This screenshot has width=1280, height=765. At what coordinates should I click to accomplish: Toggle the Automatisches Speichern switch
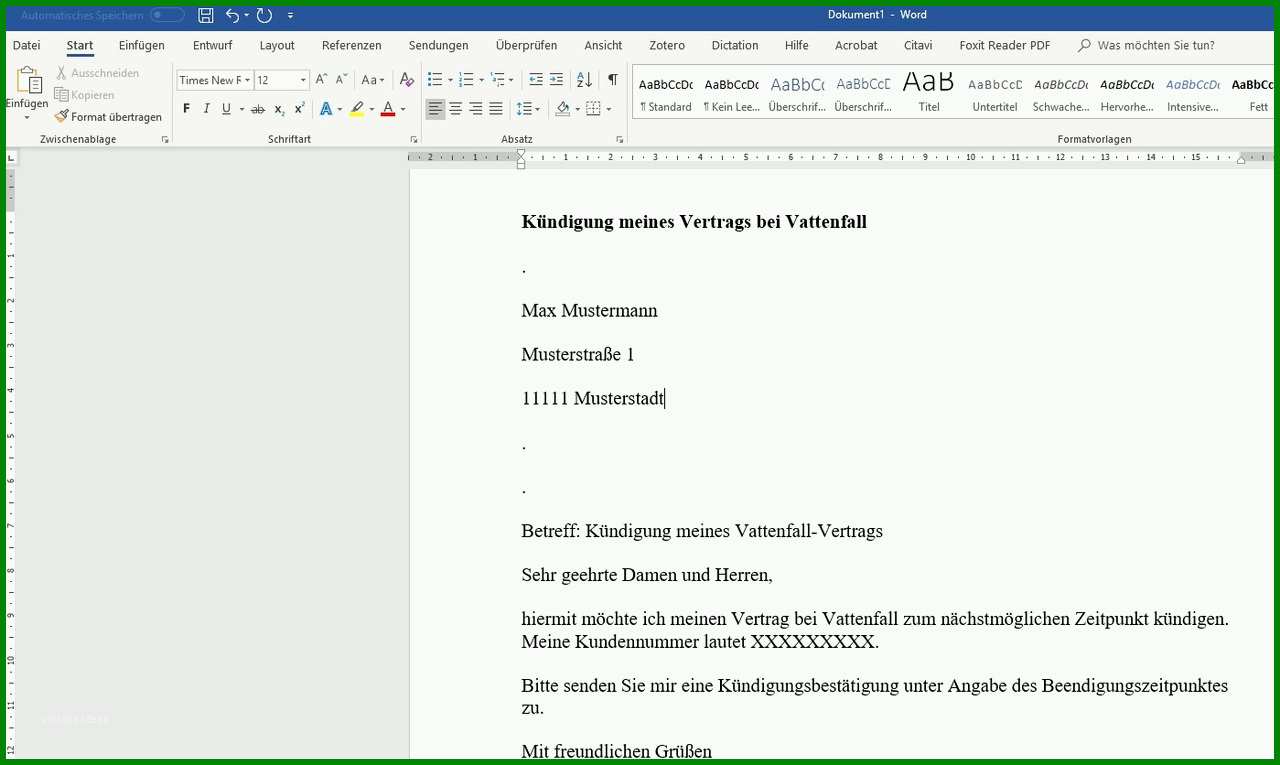tap(167, 15)
